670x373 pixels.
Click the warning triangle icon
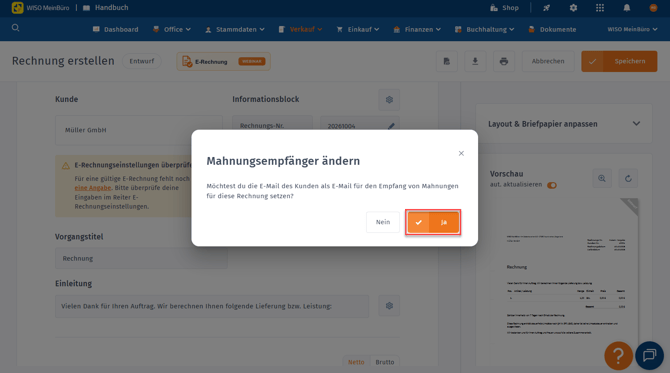[66, 166]
